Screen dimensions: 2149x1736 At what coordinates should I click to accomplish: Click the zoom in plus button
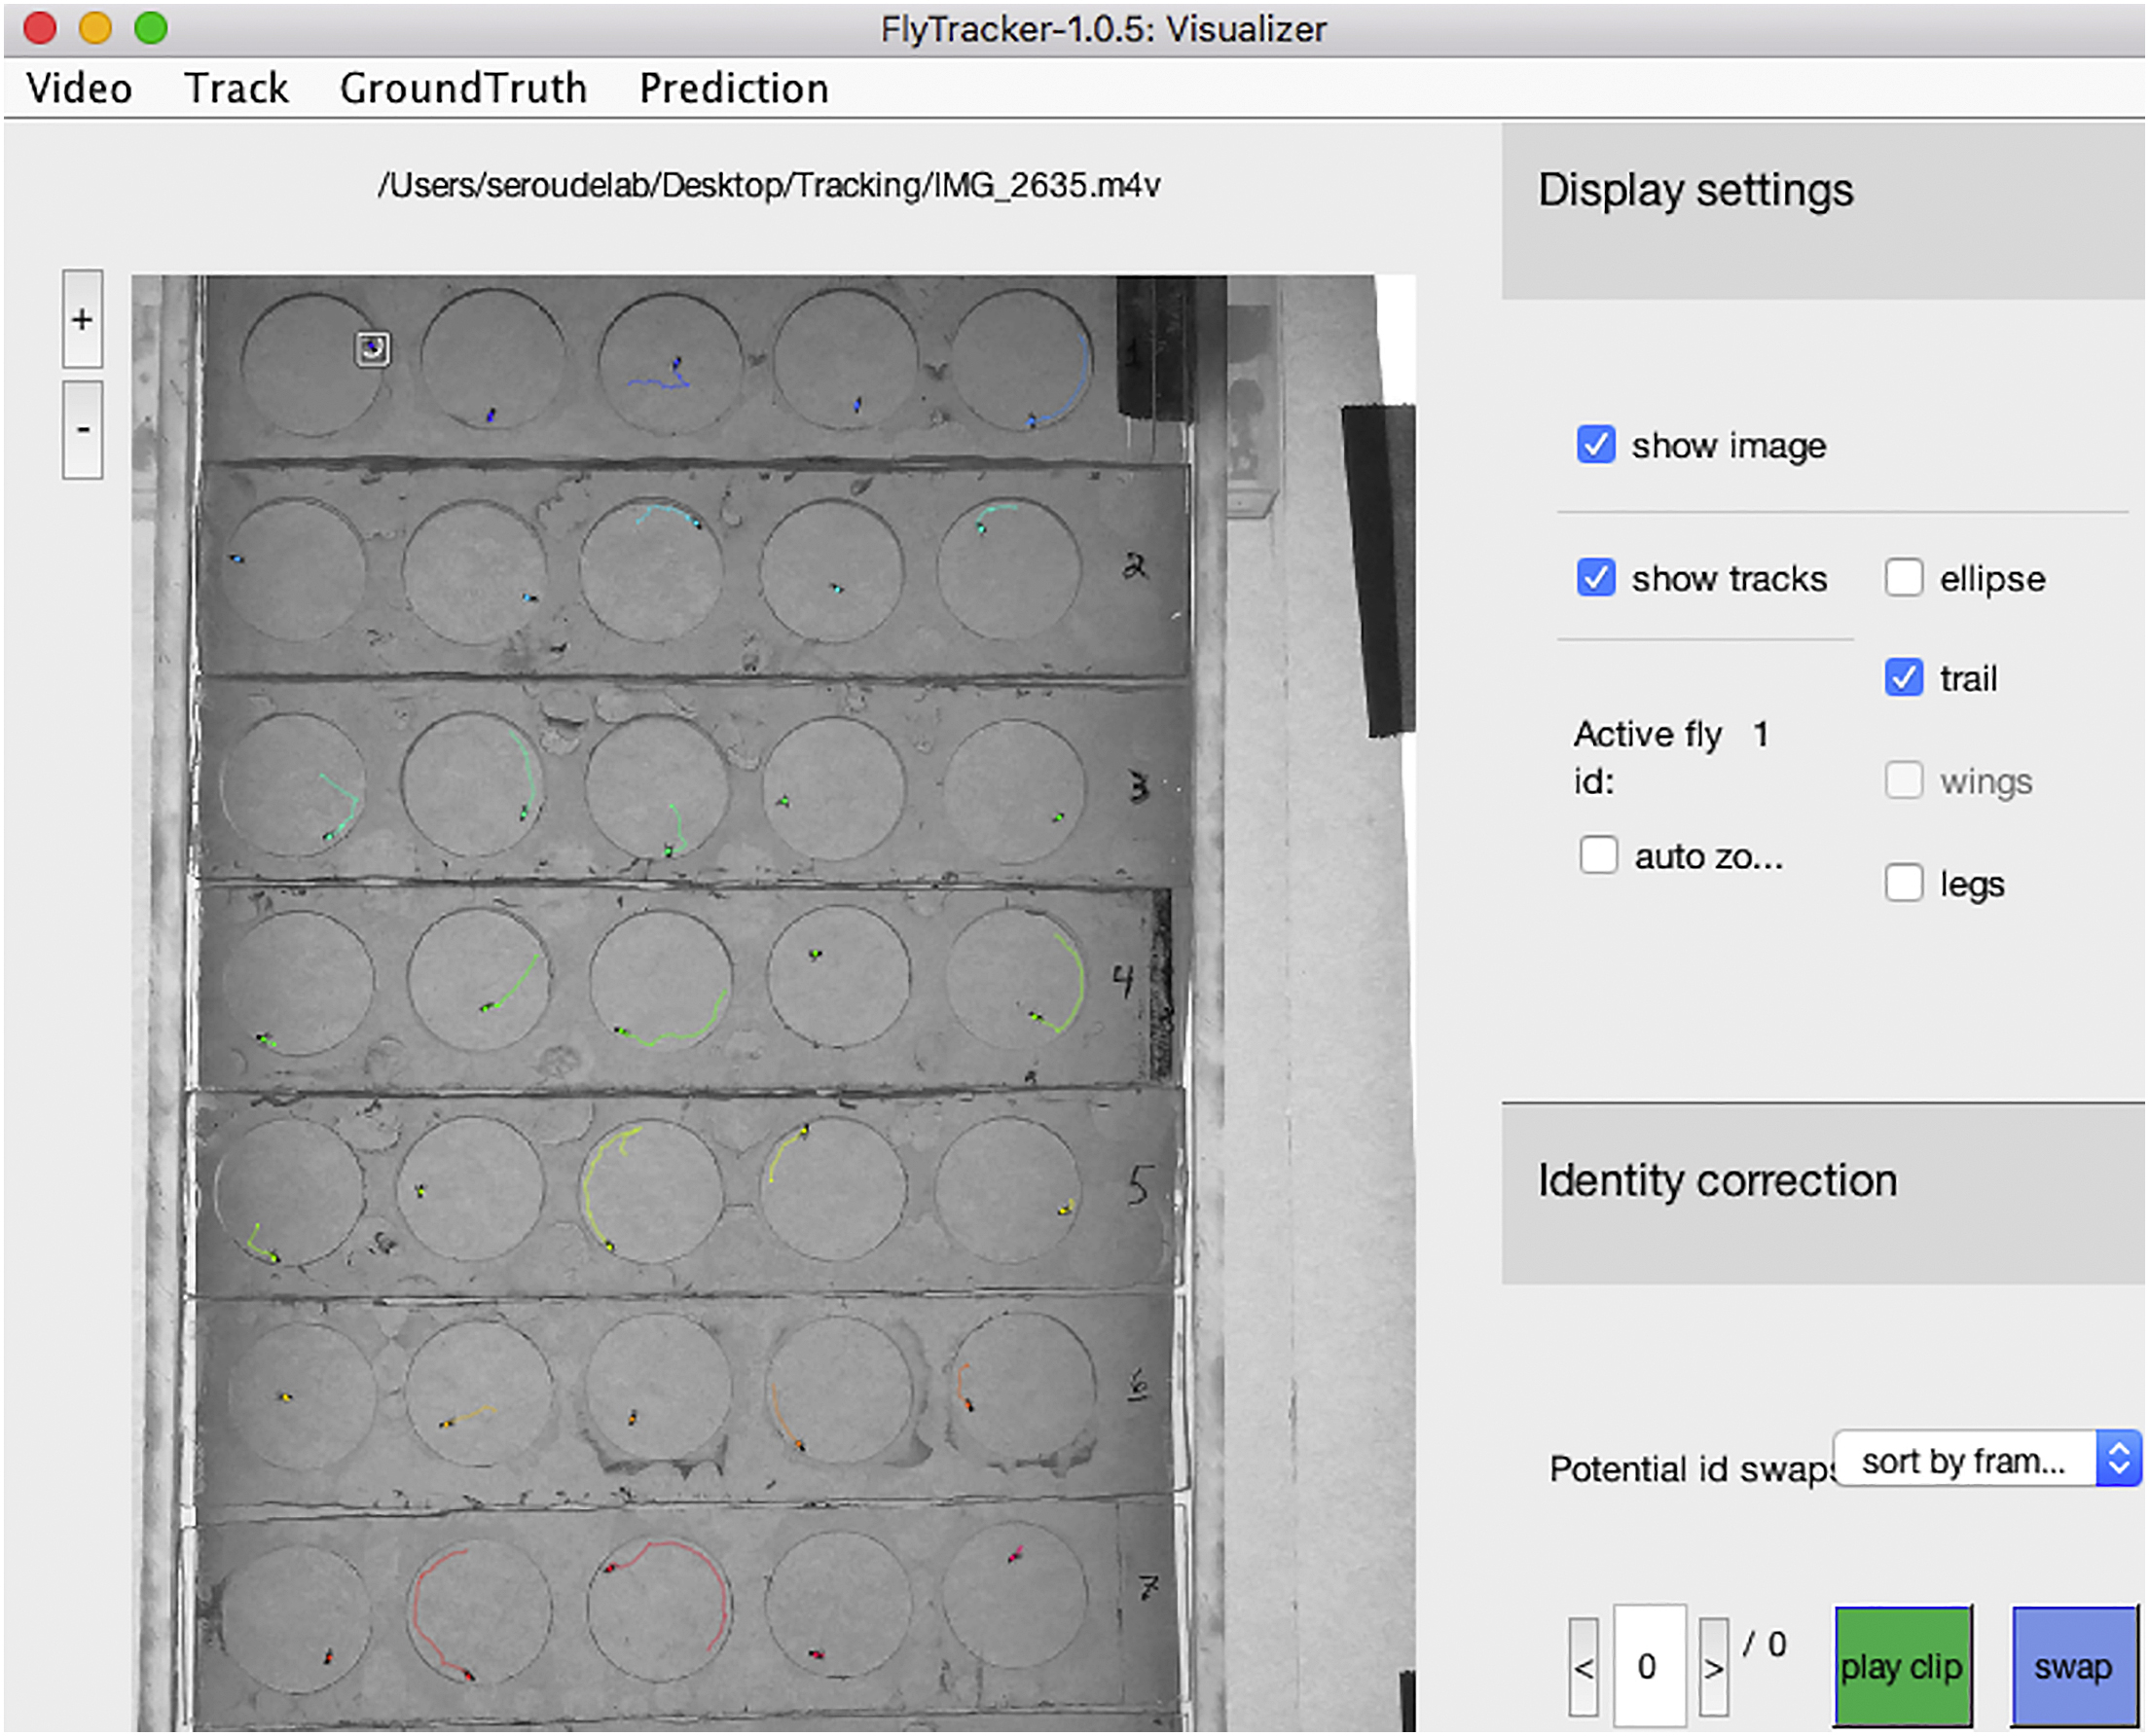pos(82,319)
